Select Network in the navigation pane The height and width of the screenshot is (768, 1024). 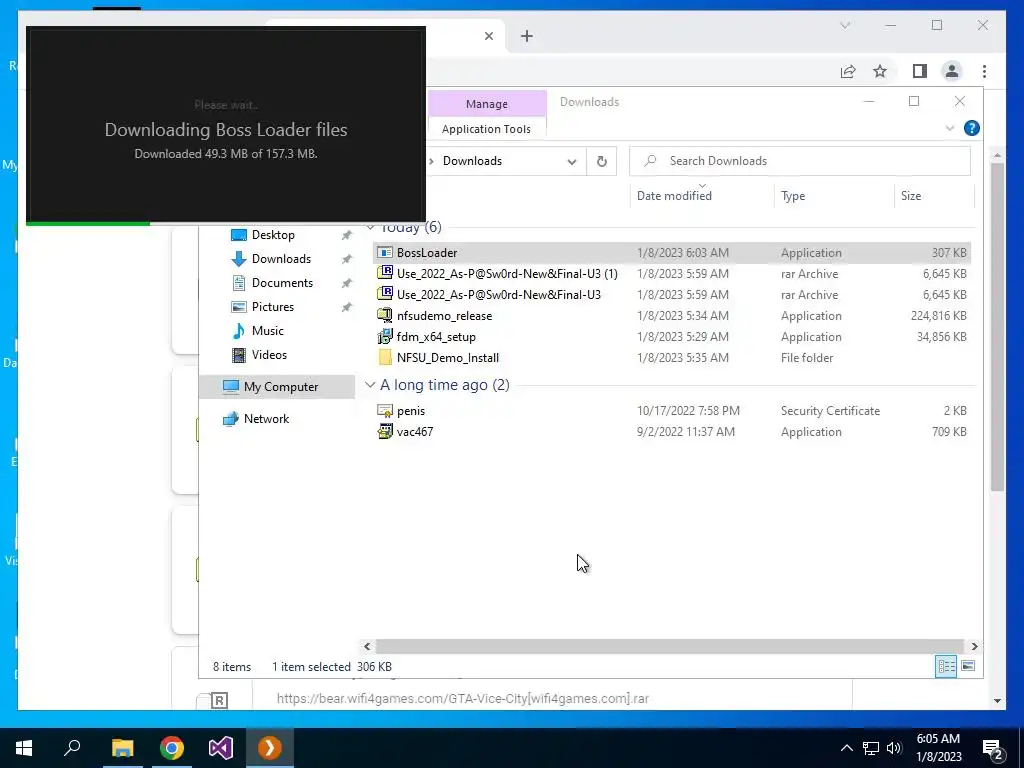266,419
